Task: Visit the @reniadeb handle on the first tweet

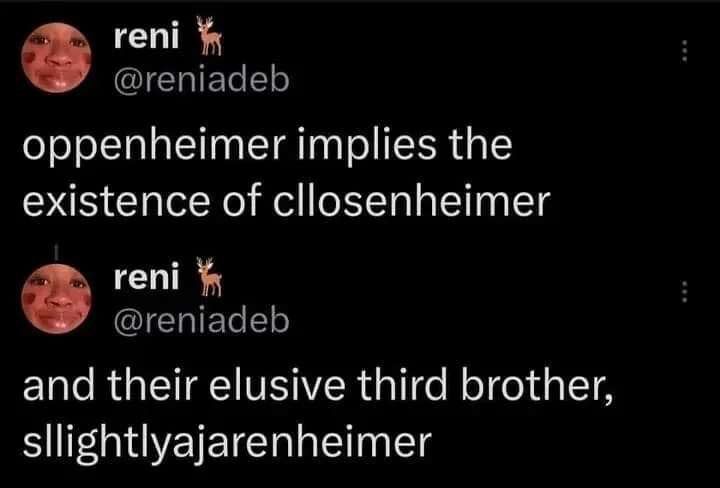Action: [201, 80]
